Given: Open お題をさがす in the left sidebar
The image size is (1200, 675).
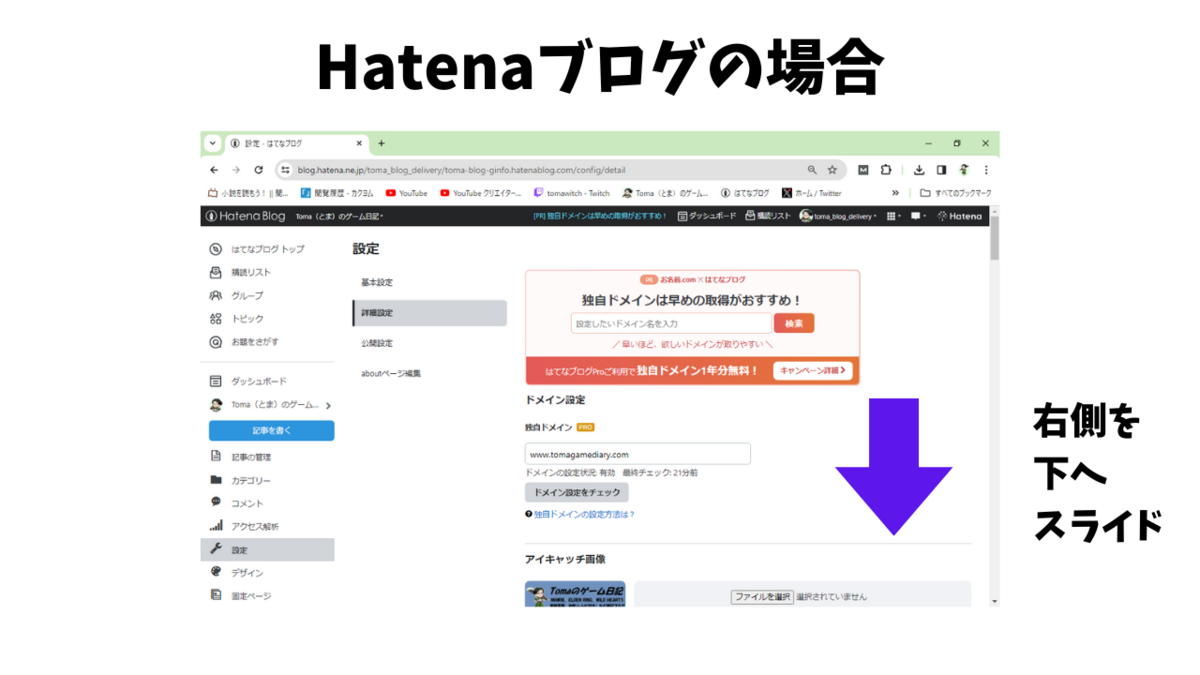Looking at the screenshot, I should [243, 342].
